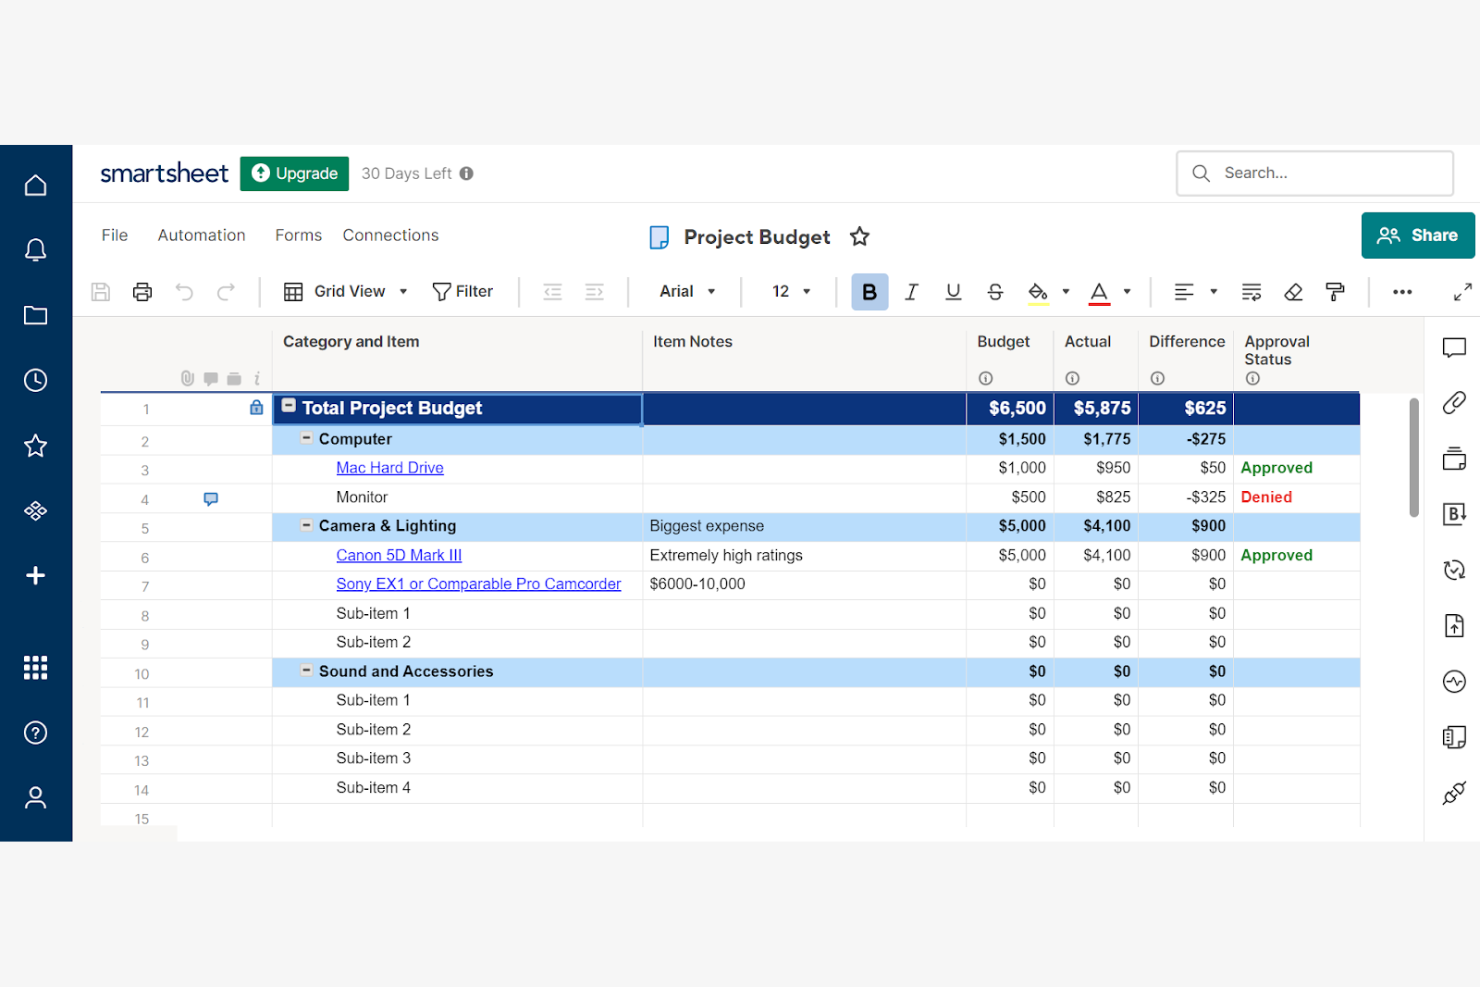Screen dimensions: 1480x987
Task: Open Recents using the clock icon
Action: tap(35, 380)
